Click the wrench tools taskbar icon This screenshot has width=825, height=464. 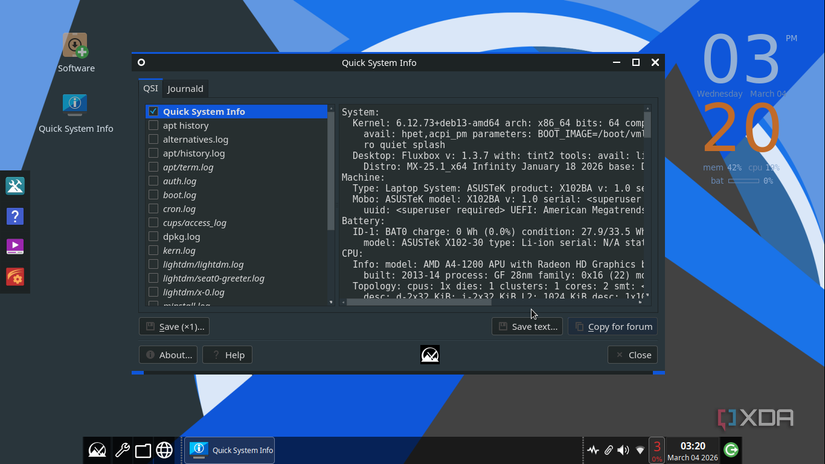[122, 450]
